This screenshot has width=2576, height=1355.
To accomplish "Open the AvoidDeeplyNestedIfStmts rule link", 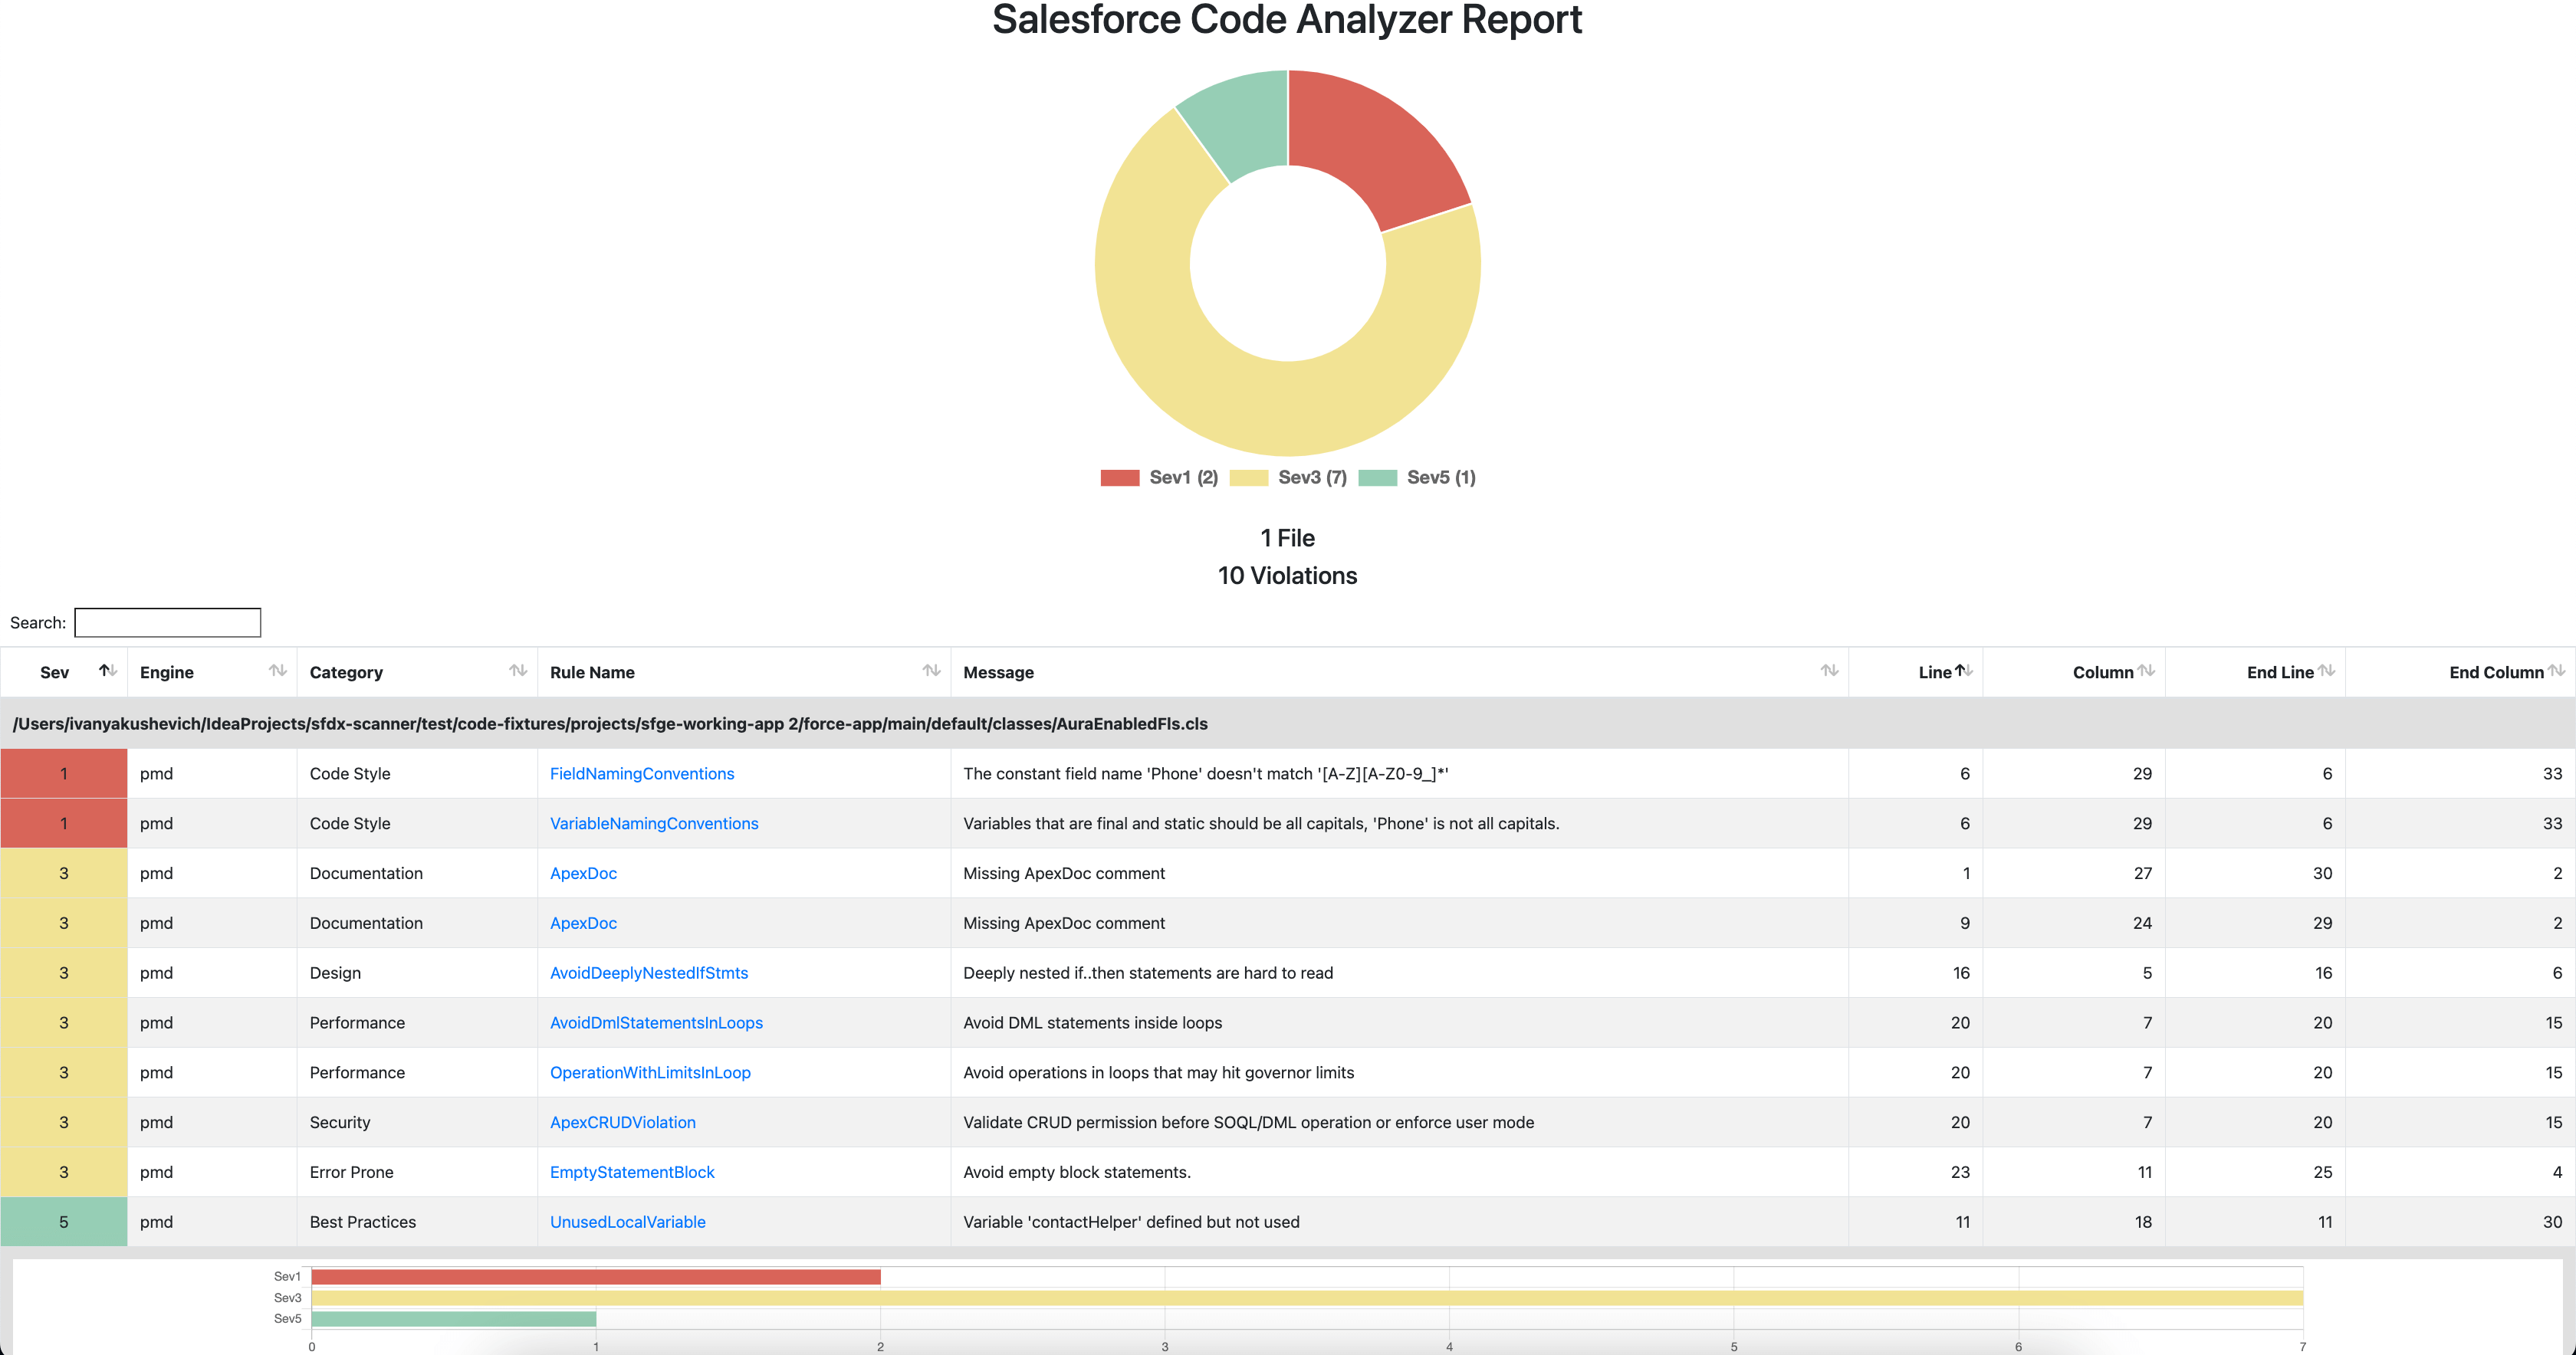I will click(x=649, y=973).
